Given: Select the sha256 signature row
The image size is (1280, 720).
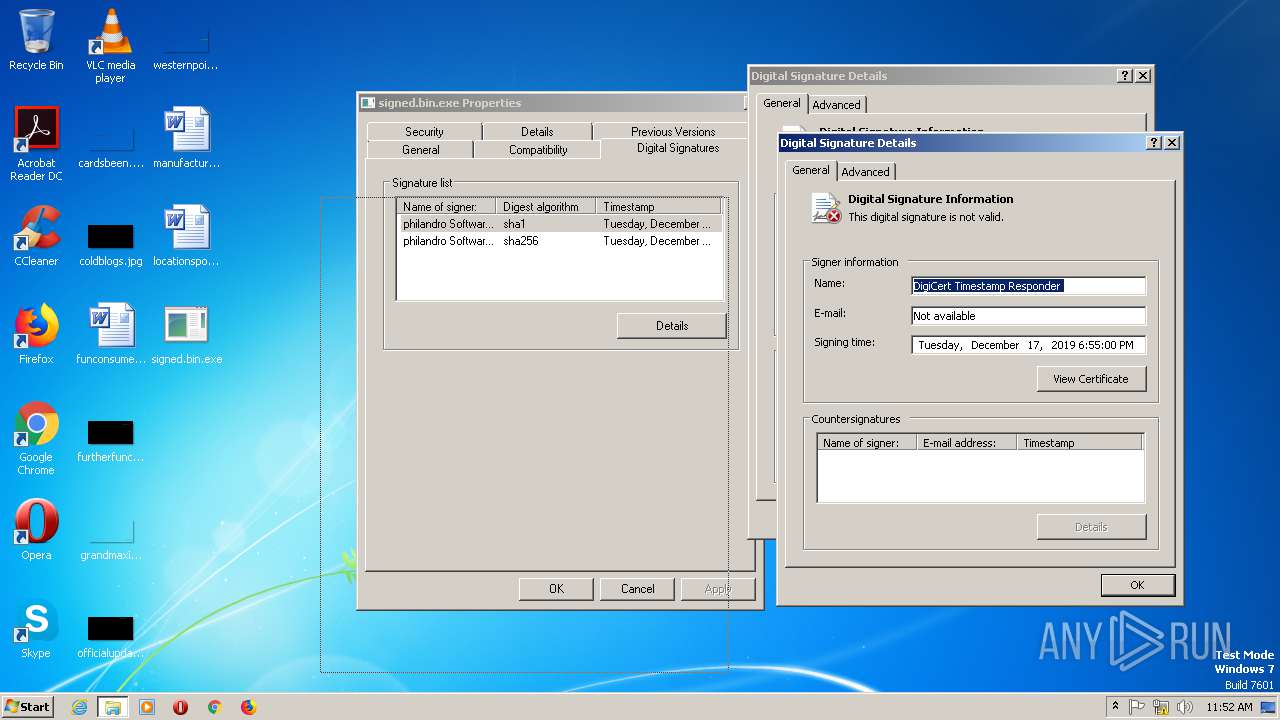Looking at the screenshot, I should tap(559, 241).
